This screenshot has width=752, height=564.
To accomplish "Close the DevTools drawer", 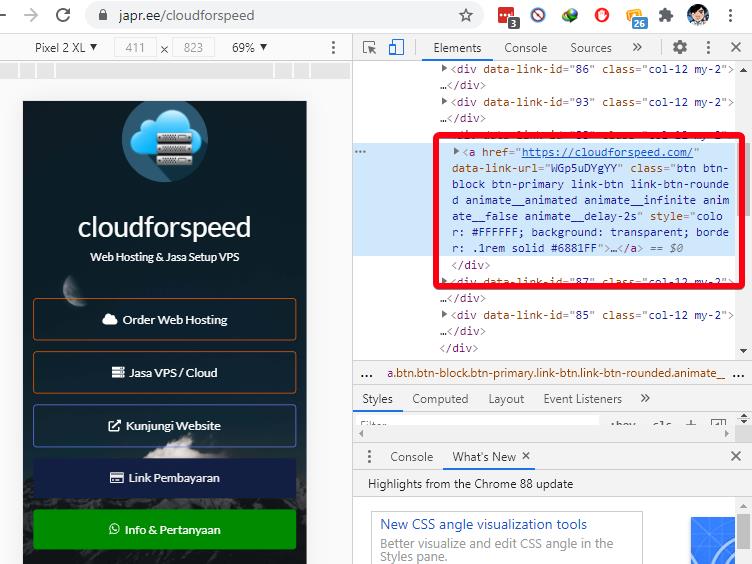I will 736,456.
